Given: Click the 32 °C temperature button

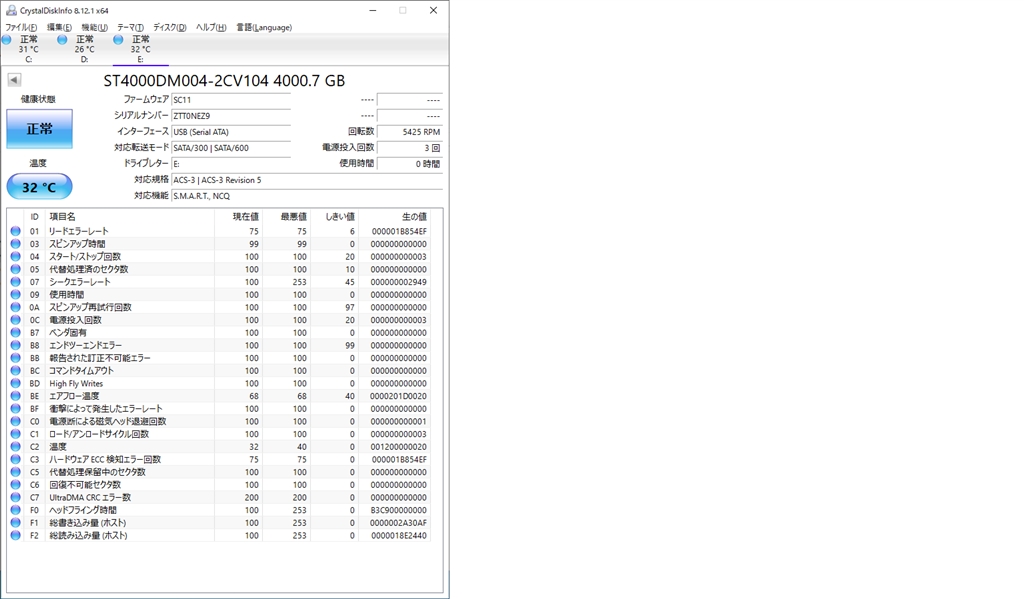Looking at the screenshot, I should 39,187.
